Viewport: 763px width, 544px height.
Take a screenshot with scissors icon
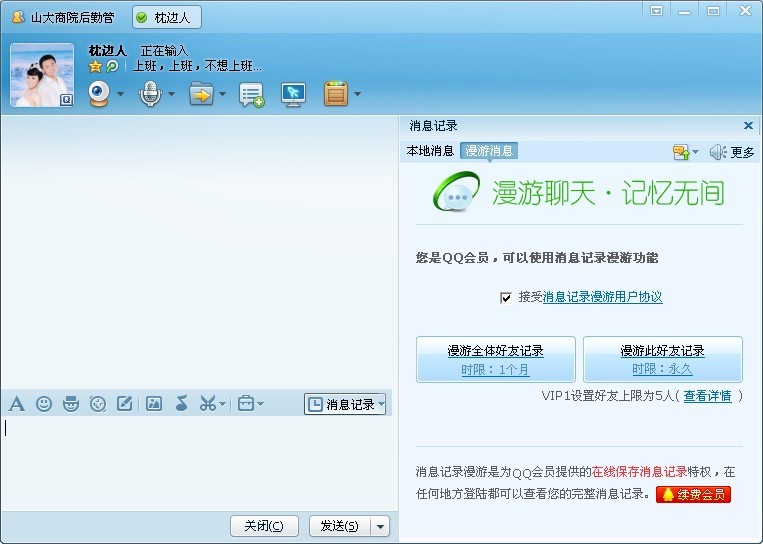pyautogui.click(x=208, y=403)
